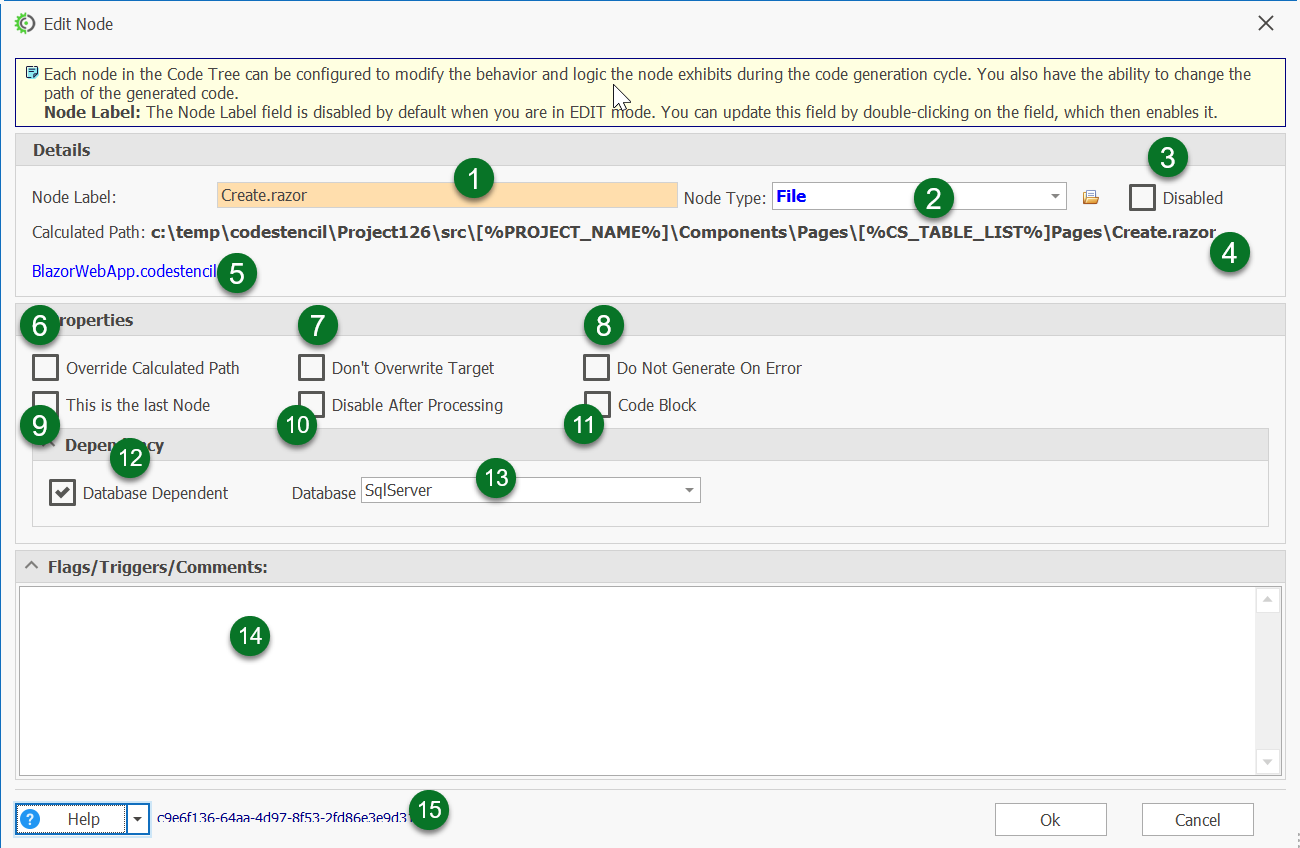Open the BlazorWebApp.codestencil link
The width and height of the screenshot is (1300, 848).
[x=124, y=271]
